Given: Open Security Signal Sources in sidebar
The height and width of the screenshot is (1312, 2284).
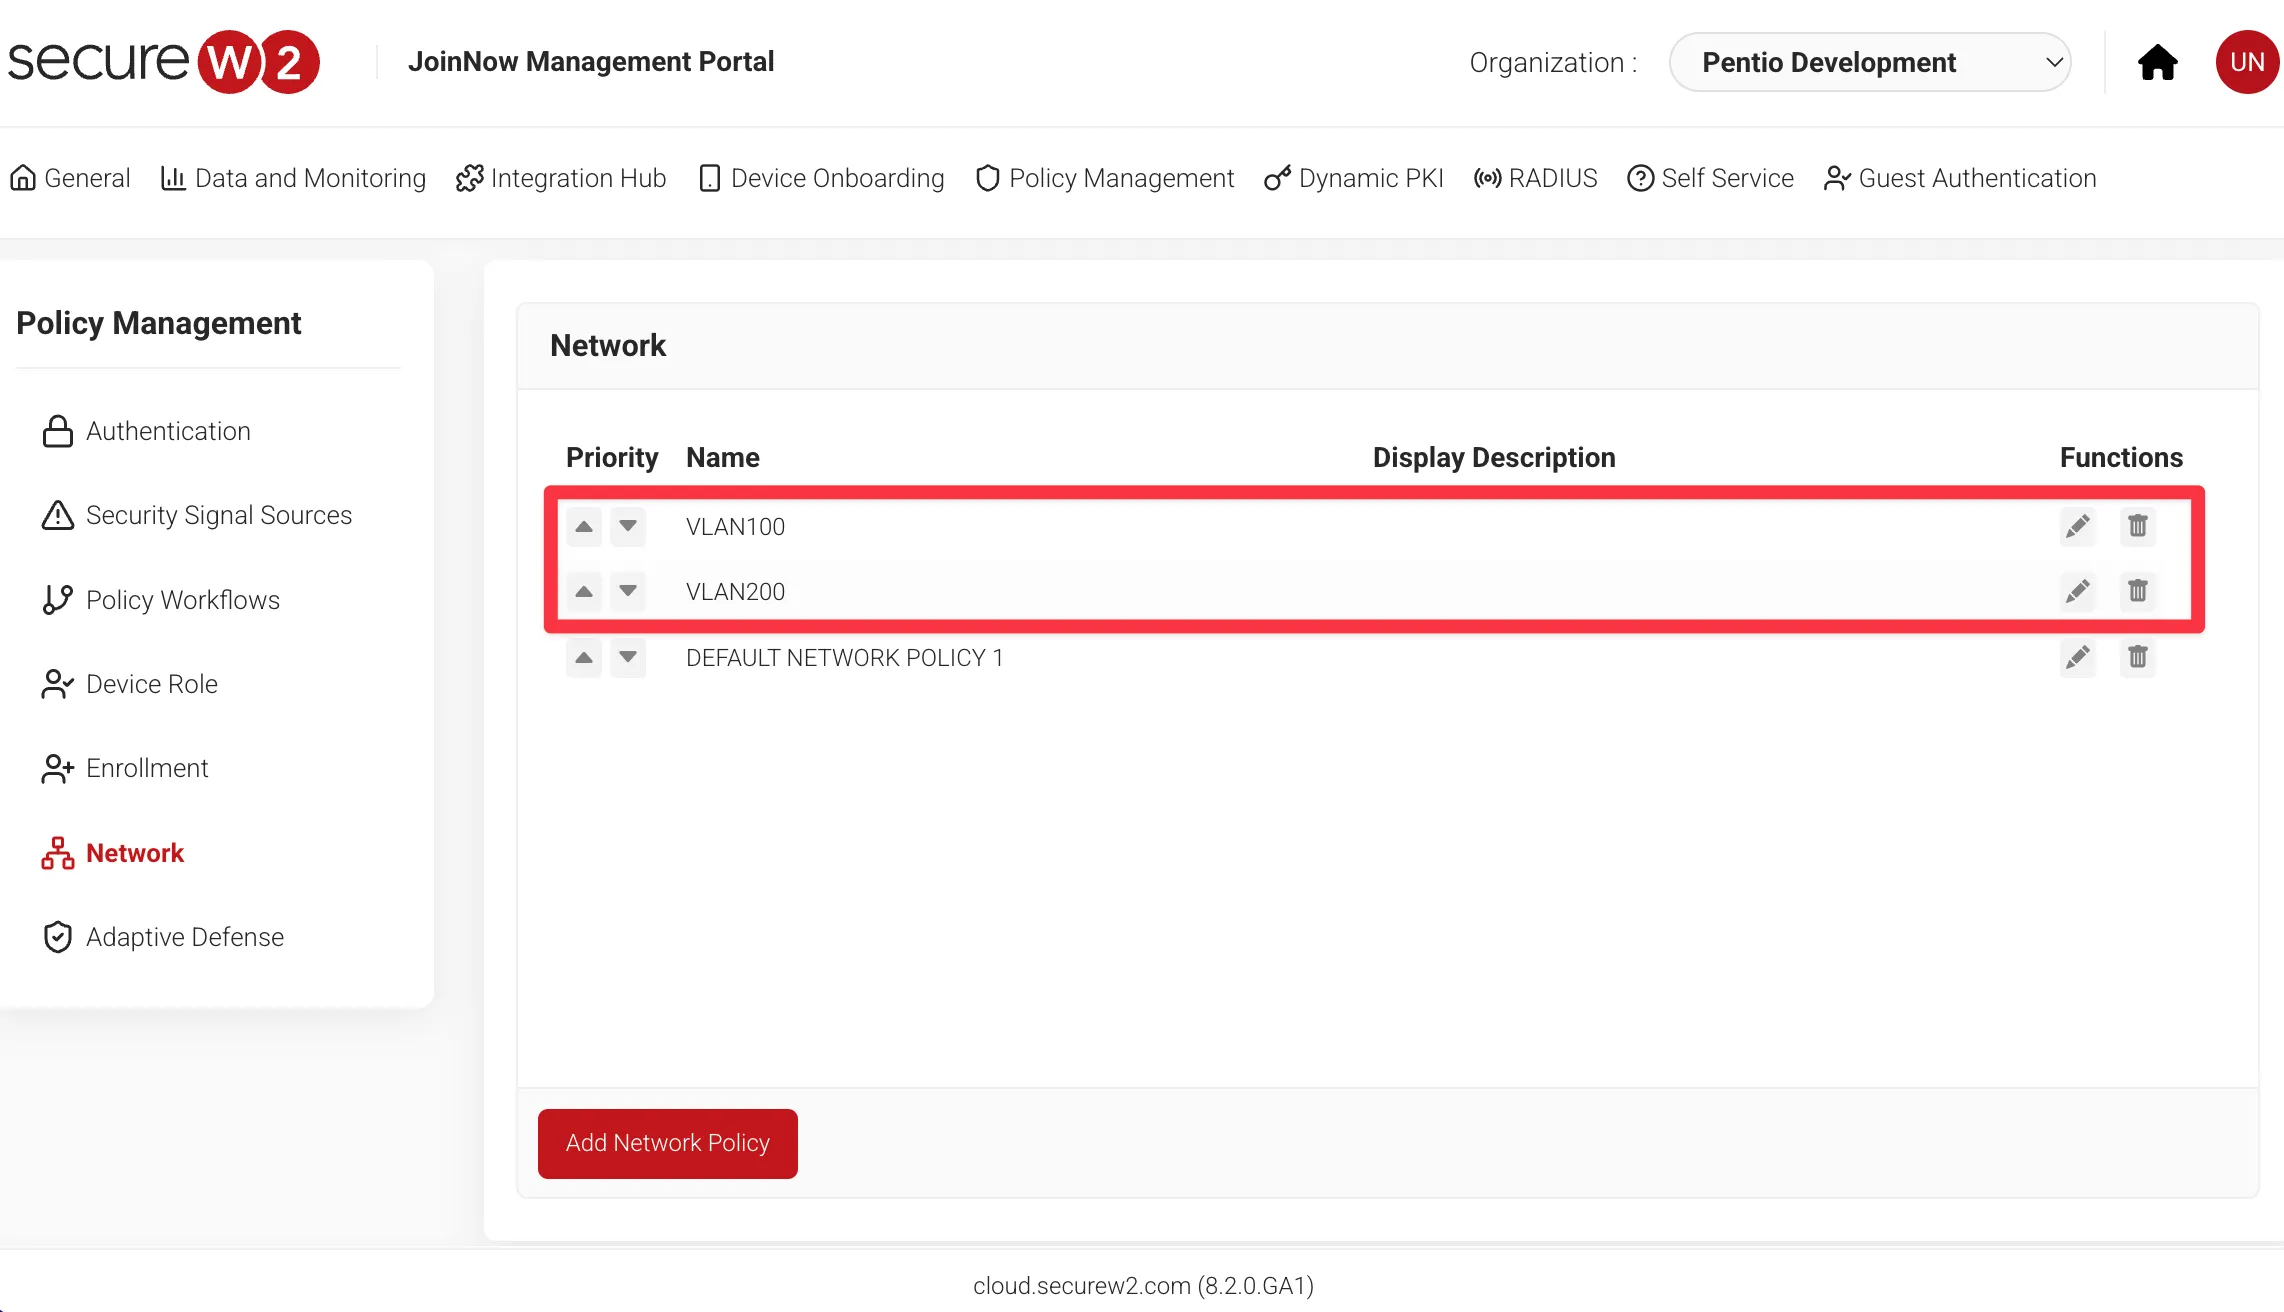Looking at the screenshot, I should point(218,515).
